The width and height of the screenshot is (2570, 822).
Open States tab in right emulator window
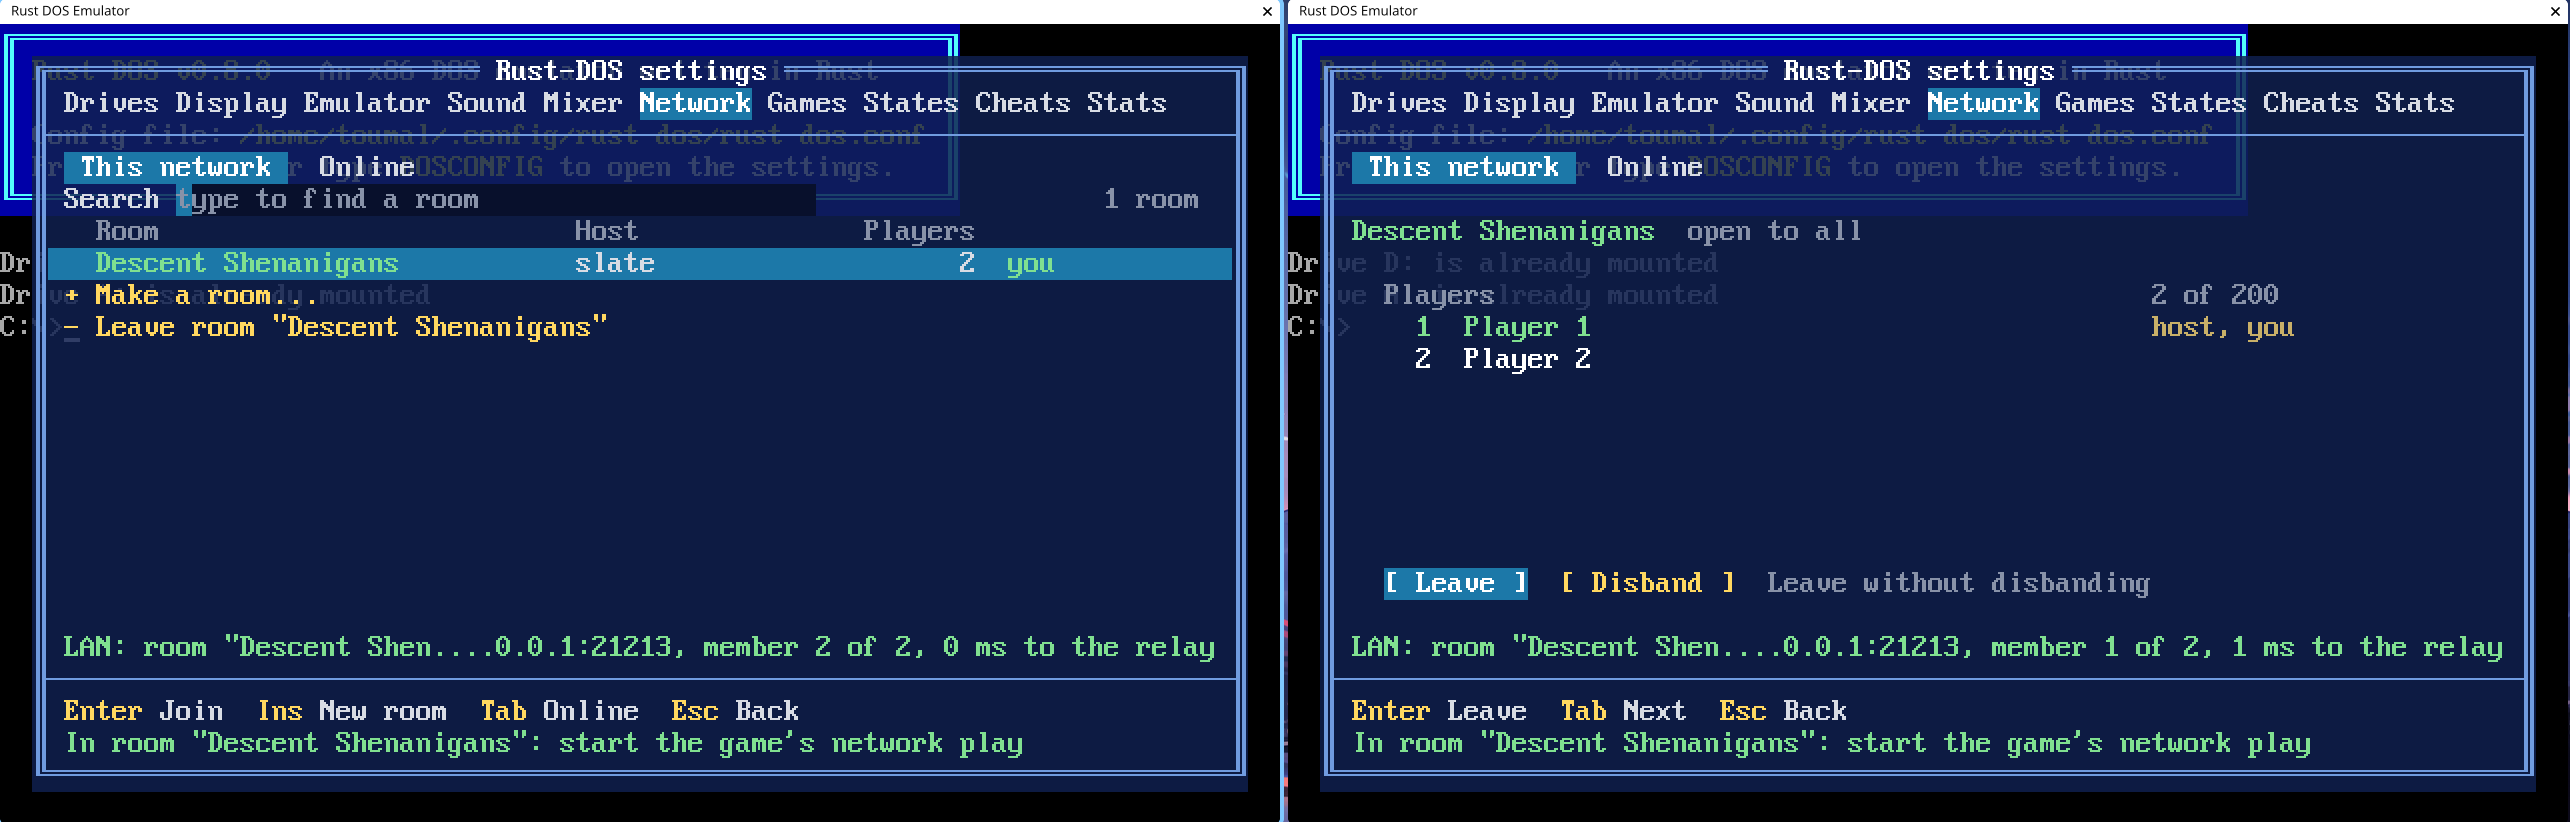coord(2199,103)
